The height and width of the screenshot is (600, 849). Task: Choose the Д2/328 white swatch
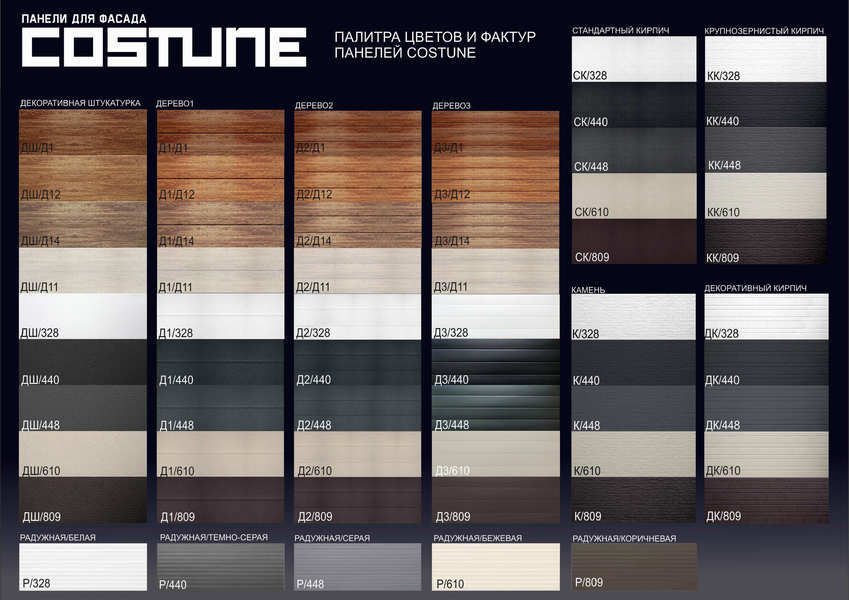[x=358, y=317]
